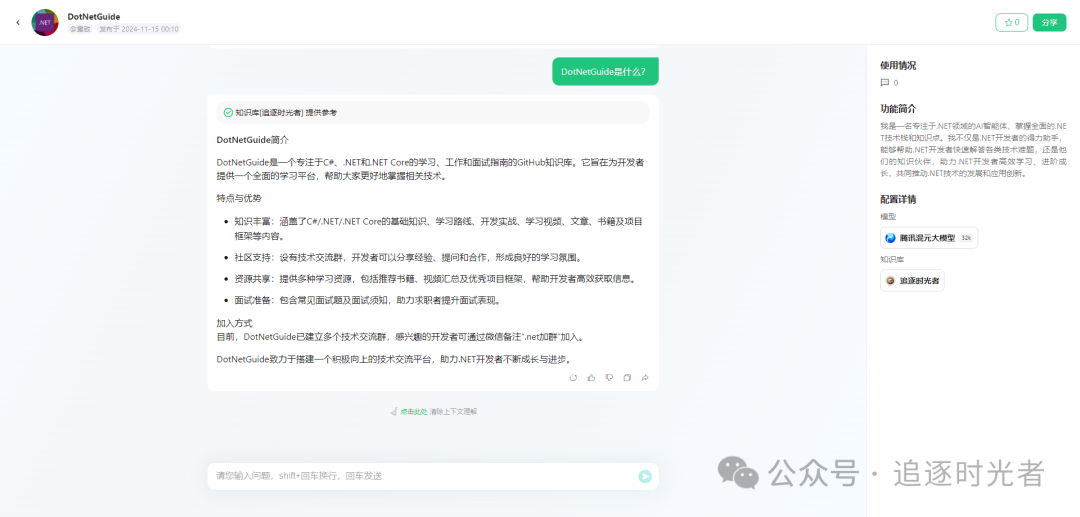Dislike the reply with thumbs-down icon
Image resolution: width=1080 pixels, height=517 pixels.
point(609,378)
